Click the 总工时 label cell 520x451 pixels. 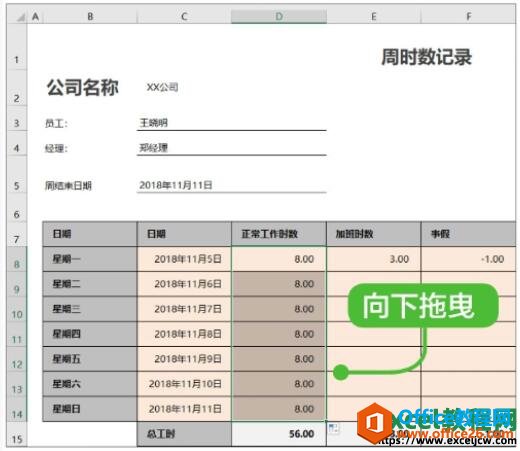[x=184, y=434]
